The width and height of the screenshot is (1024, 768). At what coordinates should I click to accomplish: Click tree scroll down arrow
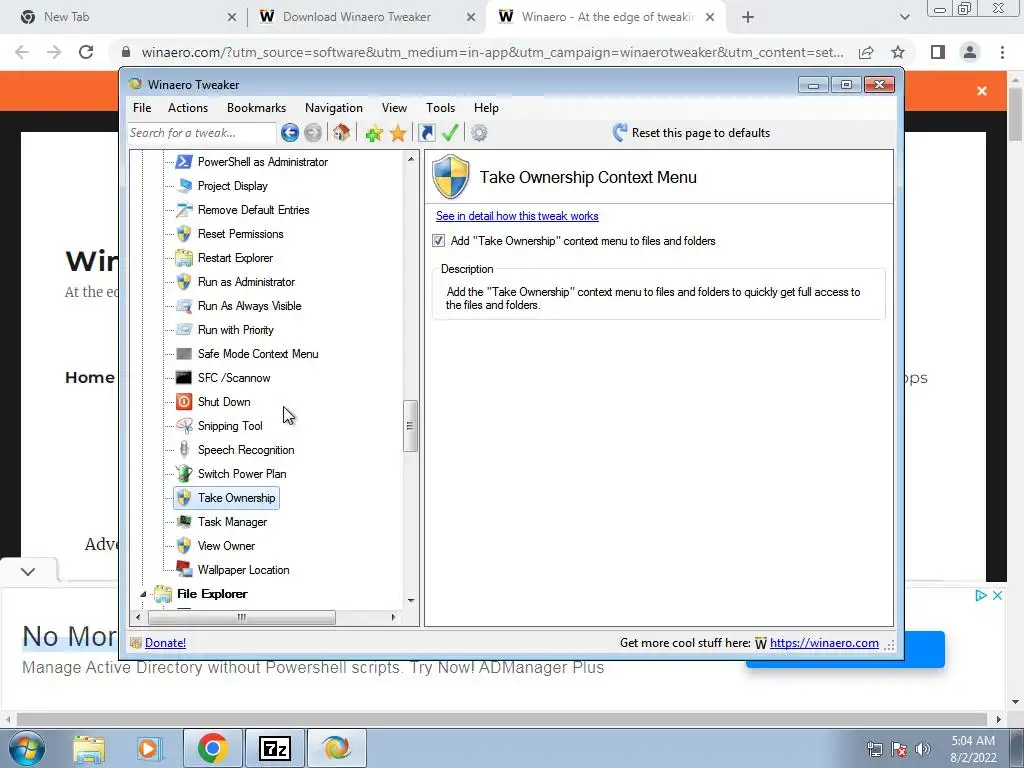click(x=411, y=601)
